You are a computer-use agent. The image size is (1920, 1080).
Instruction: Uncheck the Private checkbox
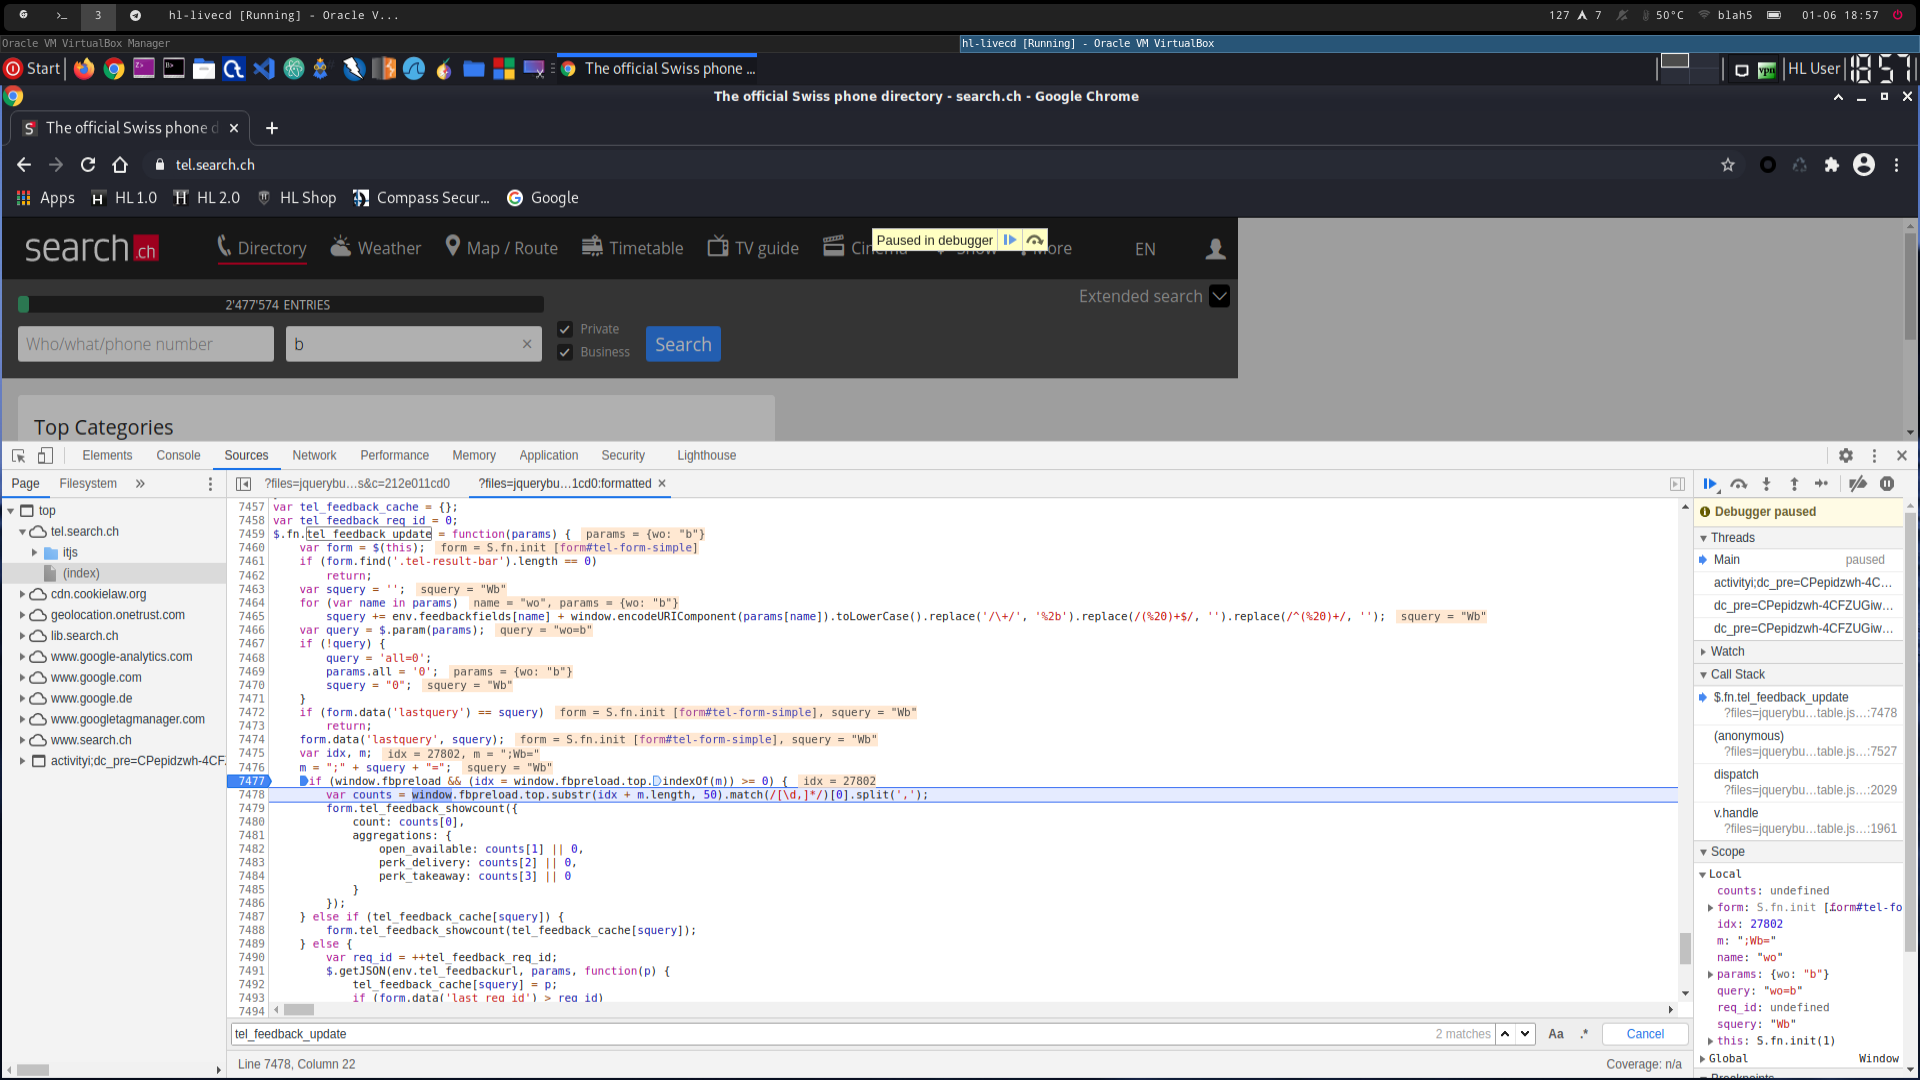coord(565,330)
